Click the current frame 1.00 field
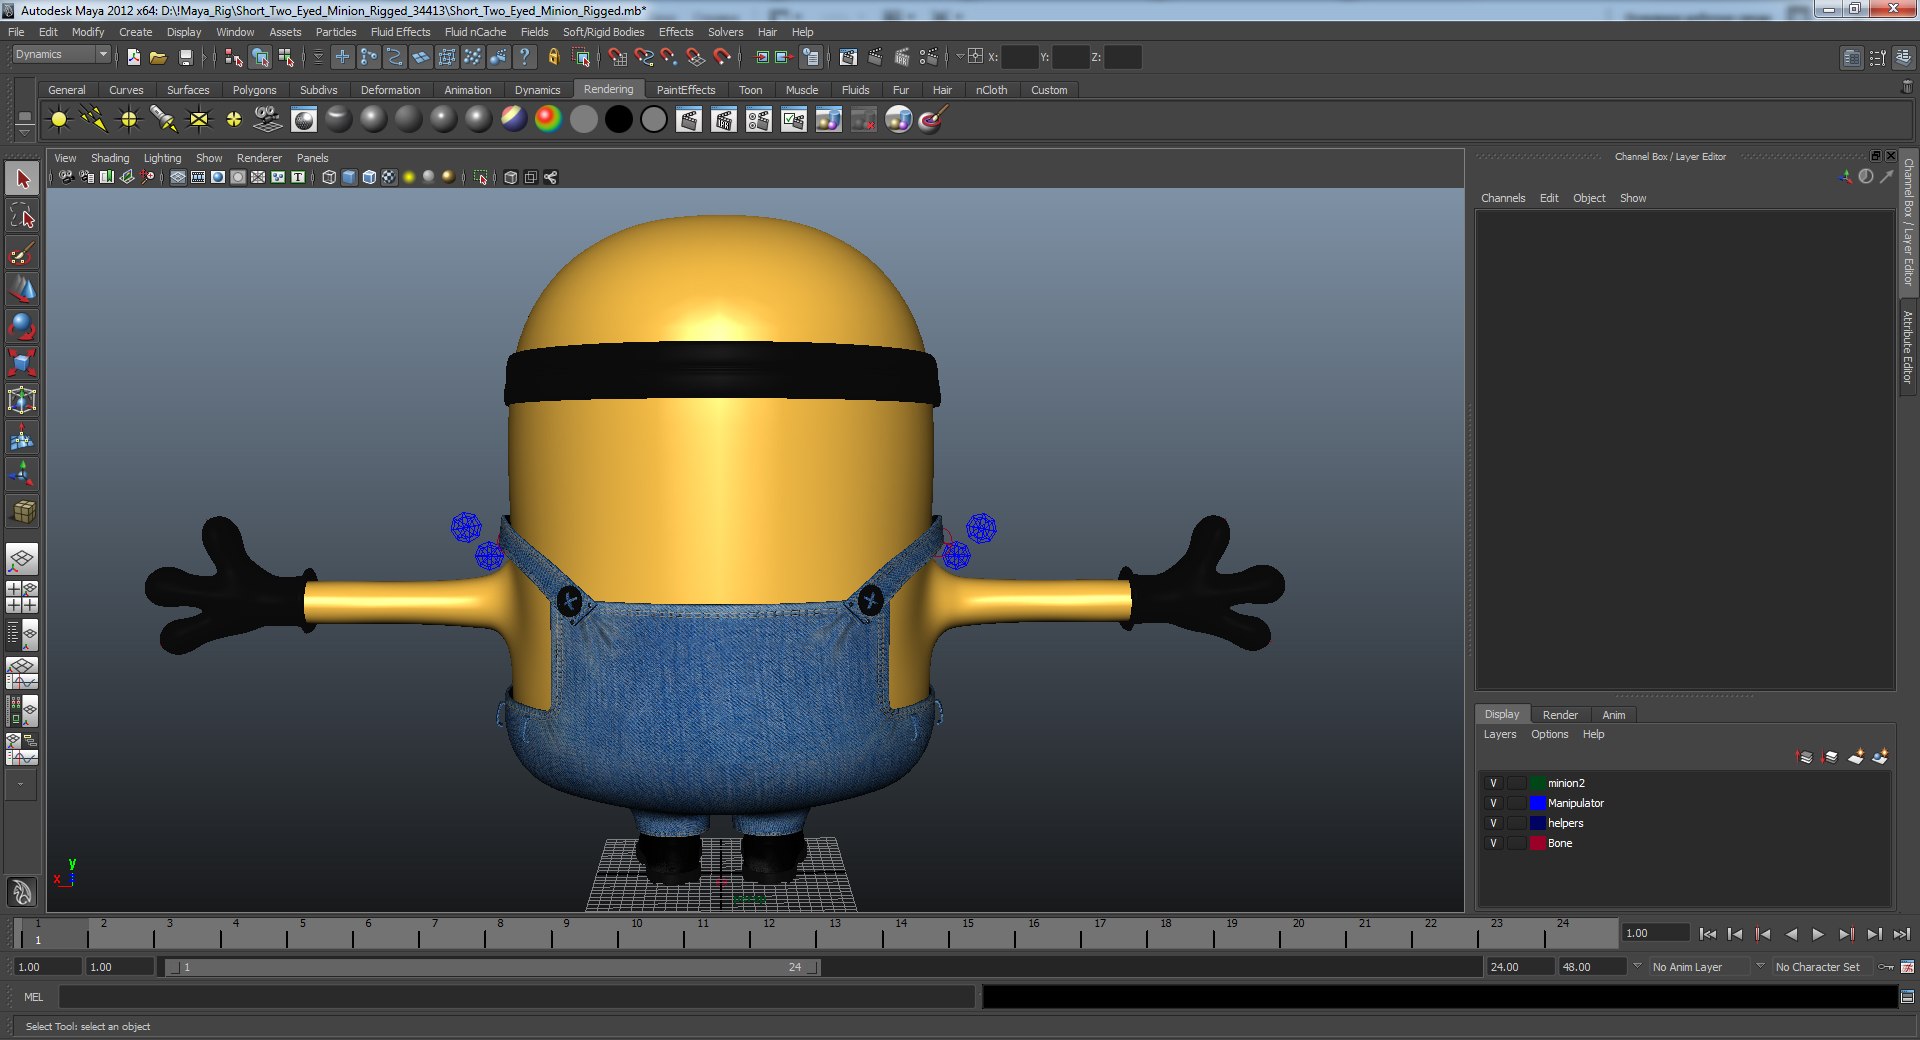 [x=1654, y=933]
